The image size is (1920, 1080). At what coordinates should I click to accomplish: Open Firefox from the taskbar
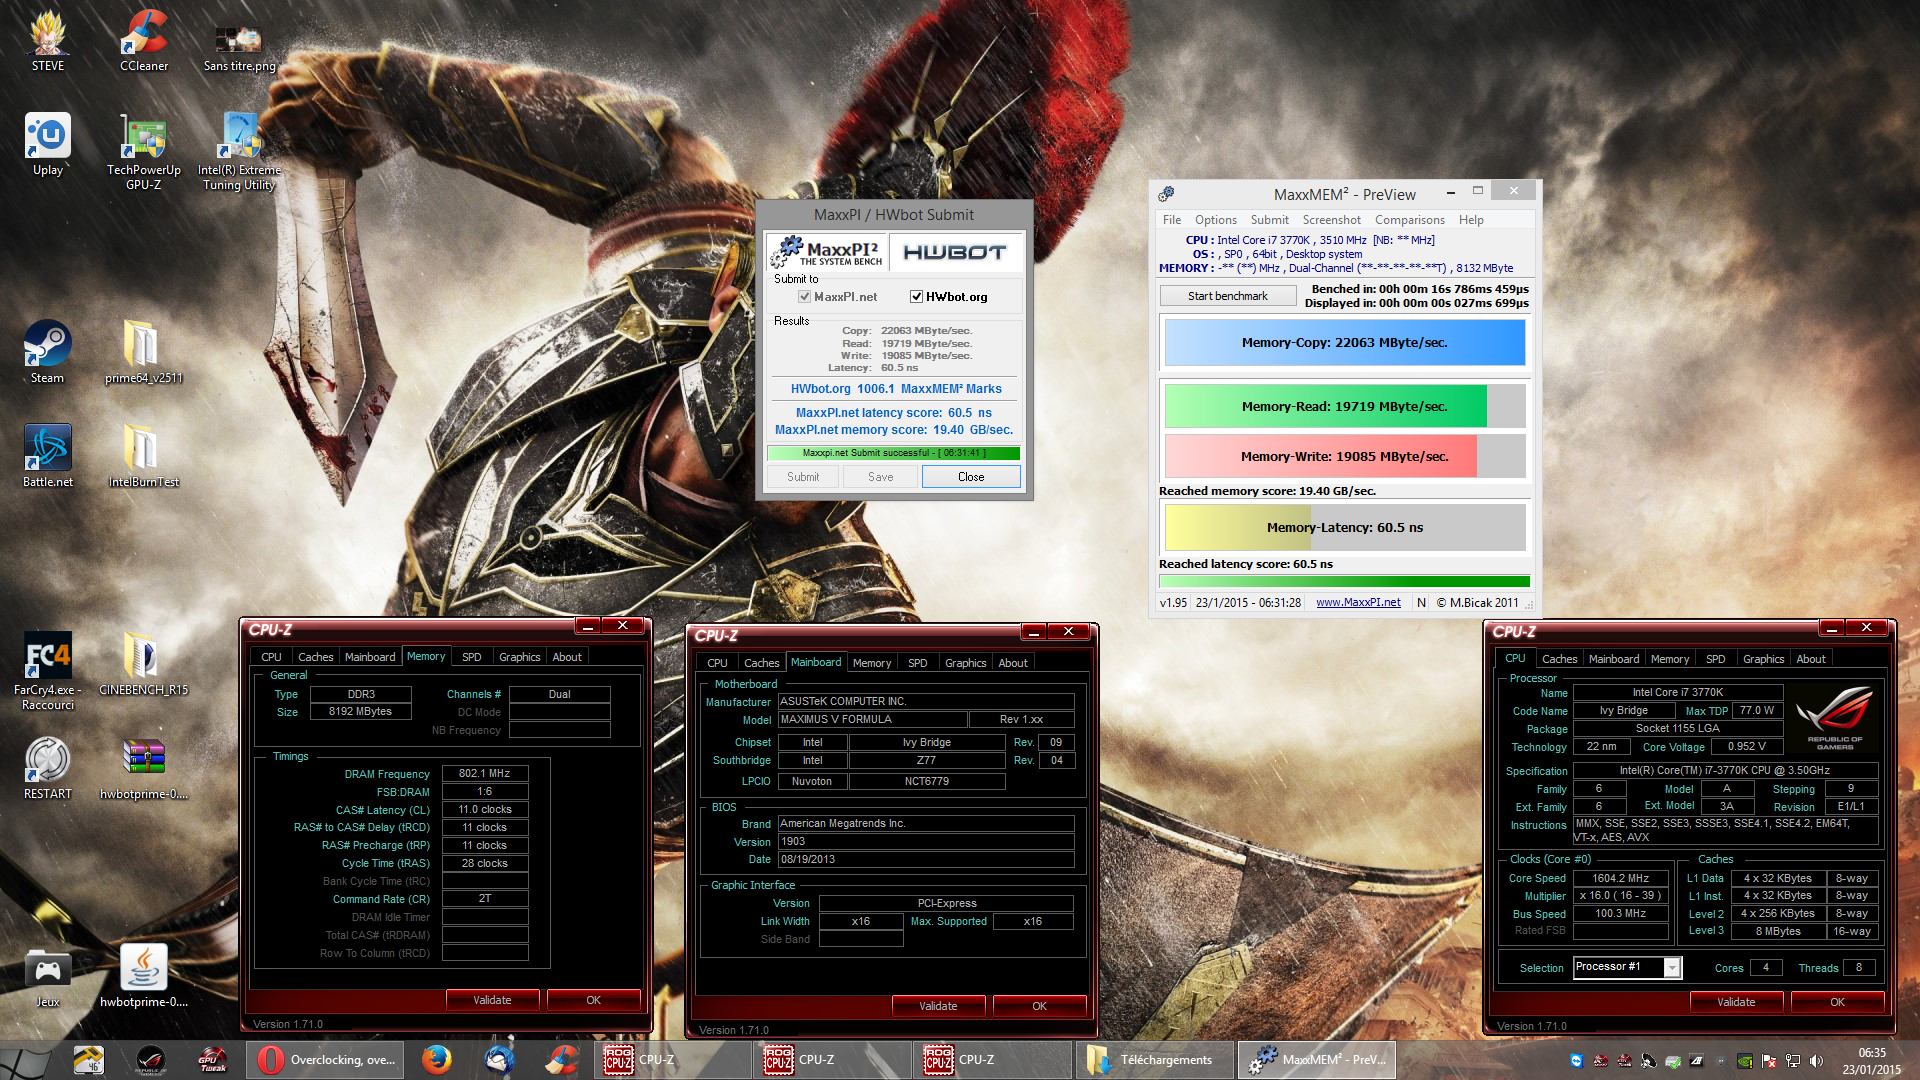click(x=436, y=1060)
